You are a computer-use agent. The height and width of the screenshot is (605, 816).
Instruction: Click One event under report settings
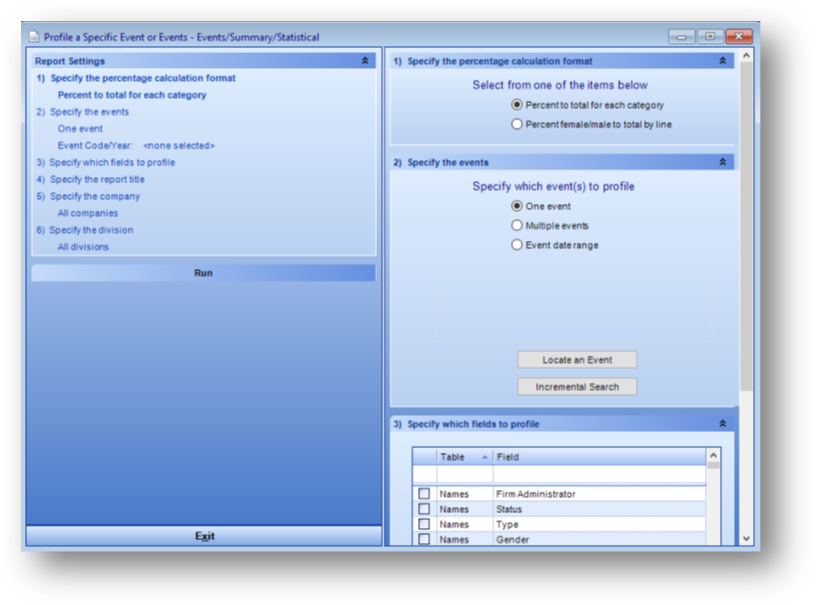pyautogui.click(x=80, y=128)
